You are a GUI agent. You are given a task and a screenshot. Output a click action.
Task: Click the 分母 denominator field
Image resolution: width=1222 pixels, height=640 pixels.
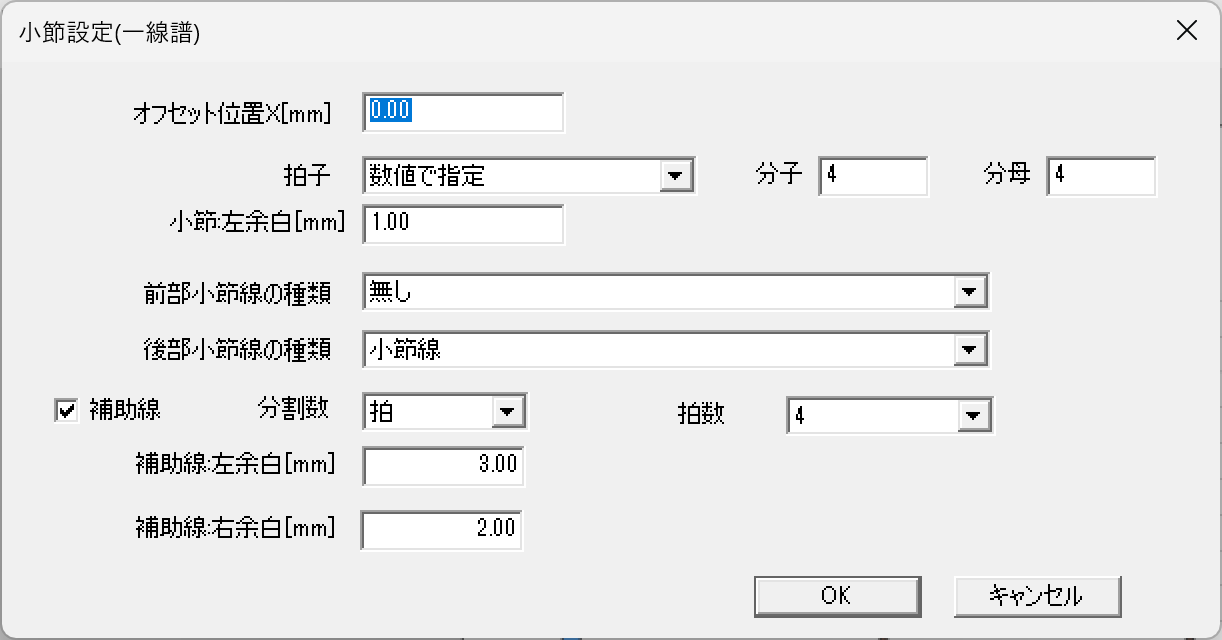(x=1101, y=176)
